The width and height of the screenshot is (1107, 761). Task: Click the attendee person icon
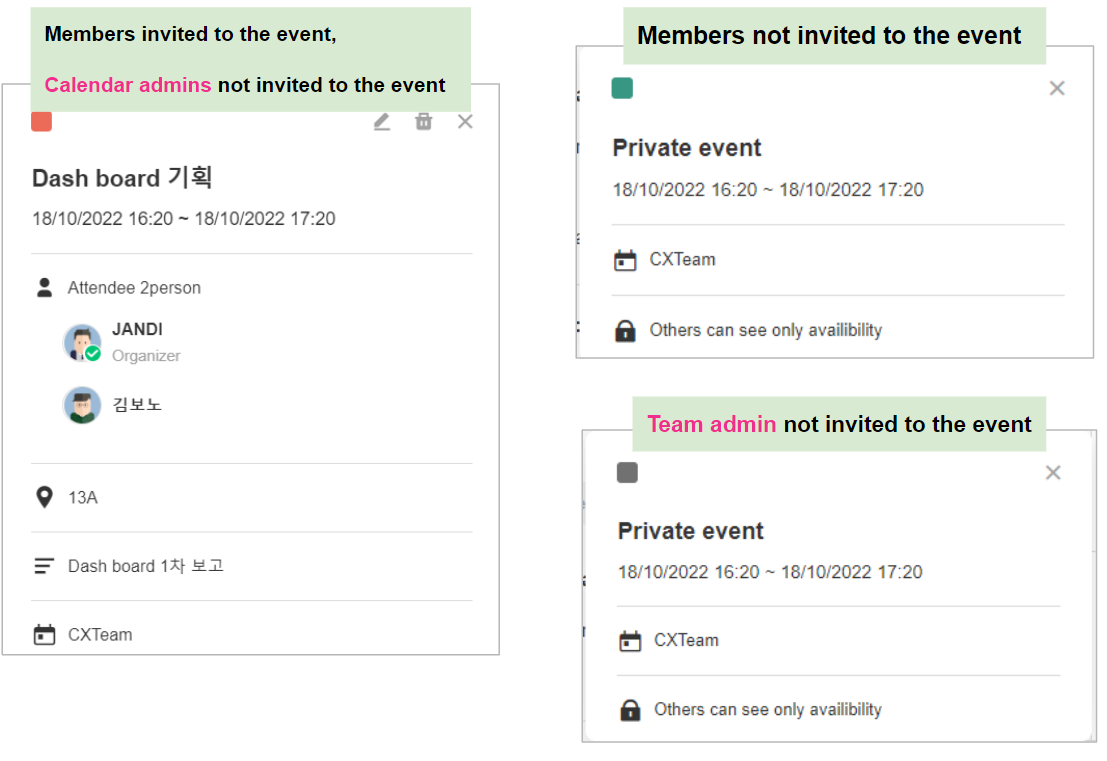point(44,288)
